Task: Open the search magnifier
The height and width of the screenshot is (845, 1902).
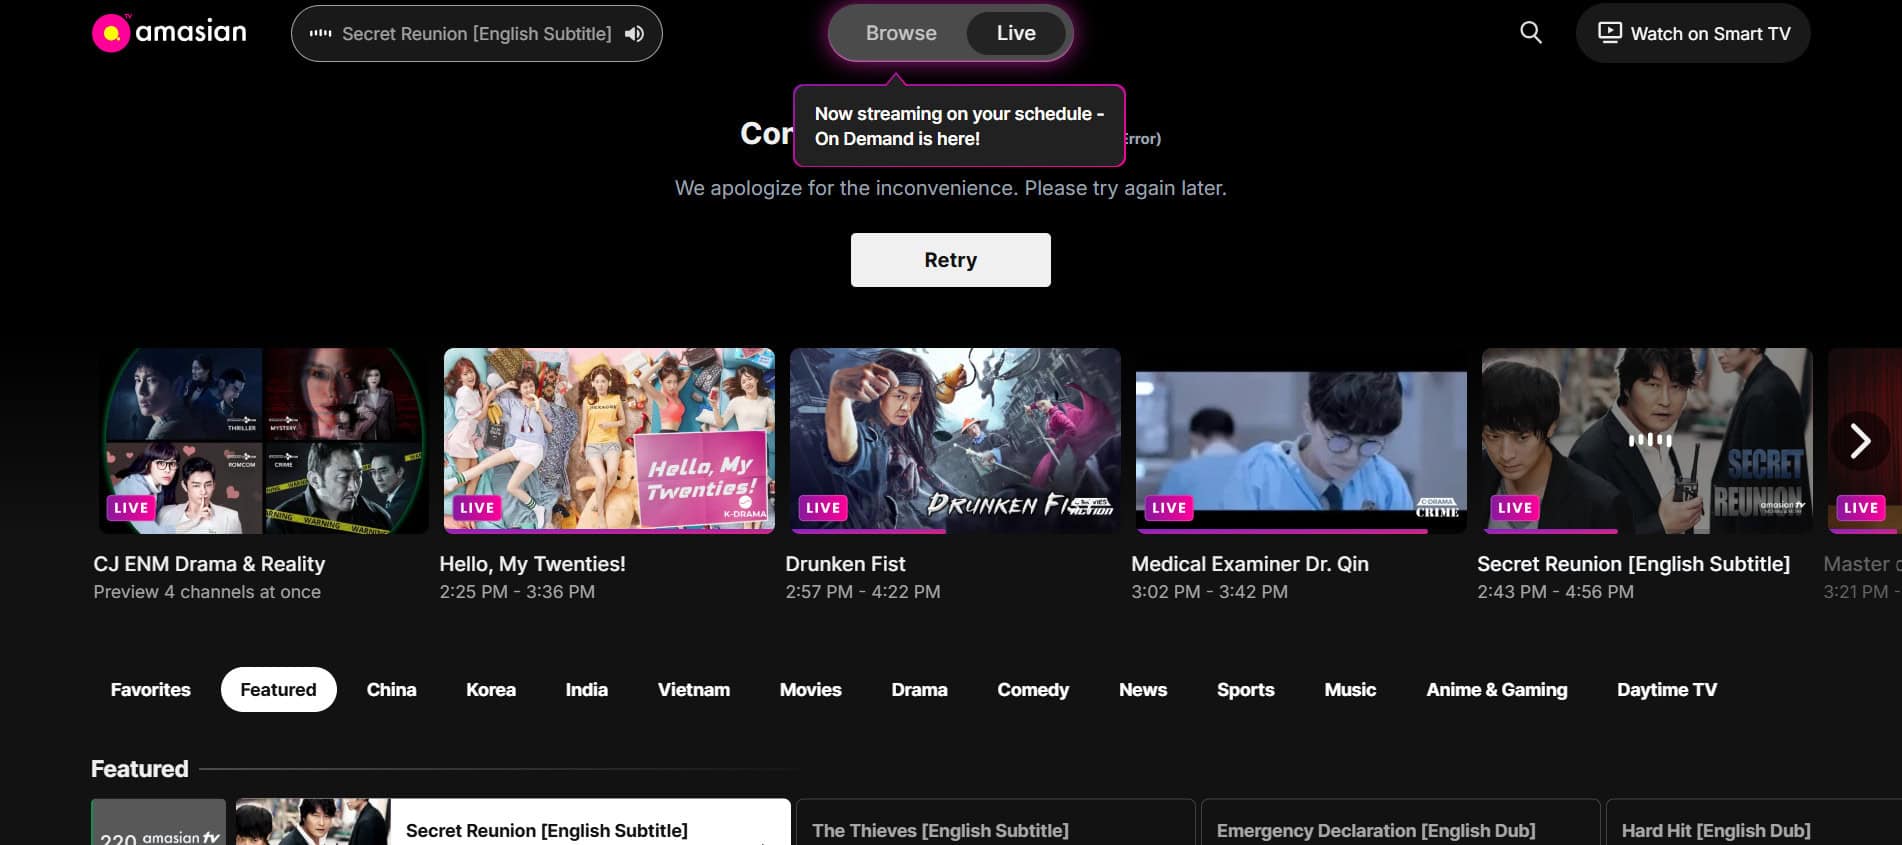Action: (1530, 33)
